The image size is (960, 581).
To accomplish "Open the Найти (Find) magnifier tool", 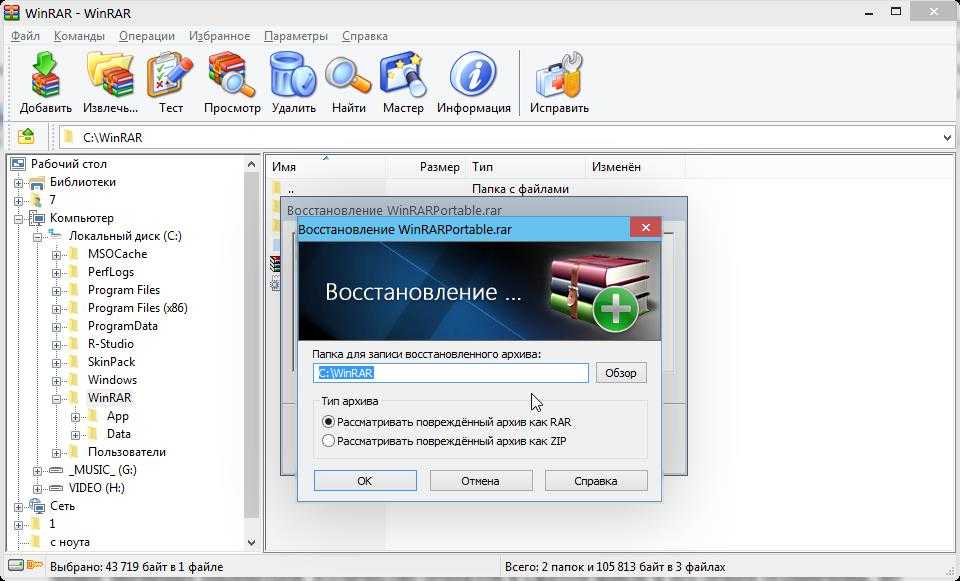I will point(348,75).
